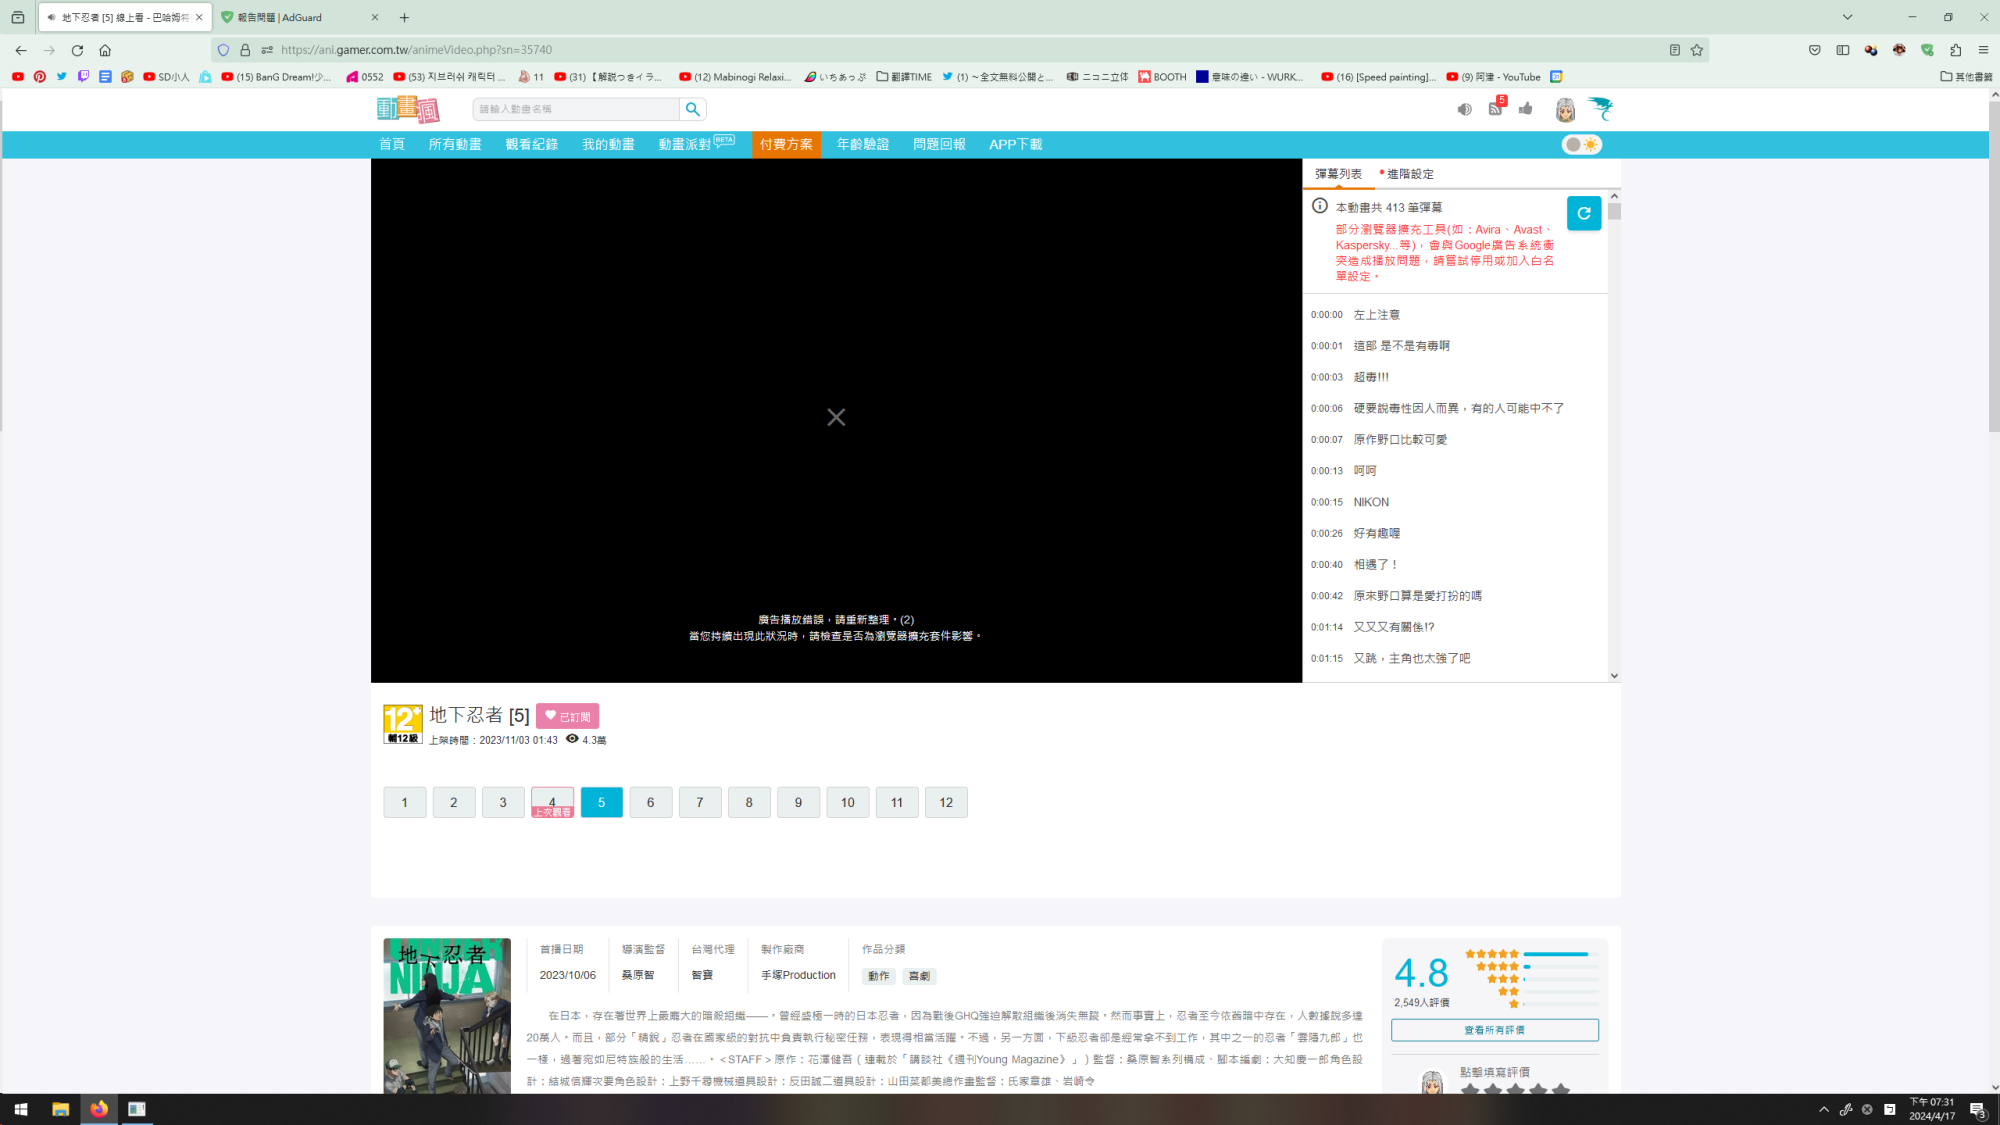Open subscription notifications RSS icon
Viewport: 2000px width, 1125px height.
coord(1495,108)
